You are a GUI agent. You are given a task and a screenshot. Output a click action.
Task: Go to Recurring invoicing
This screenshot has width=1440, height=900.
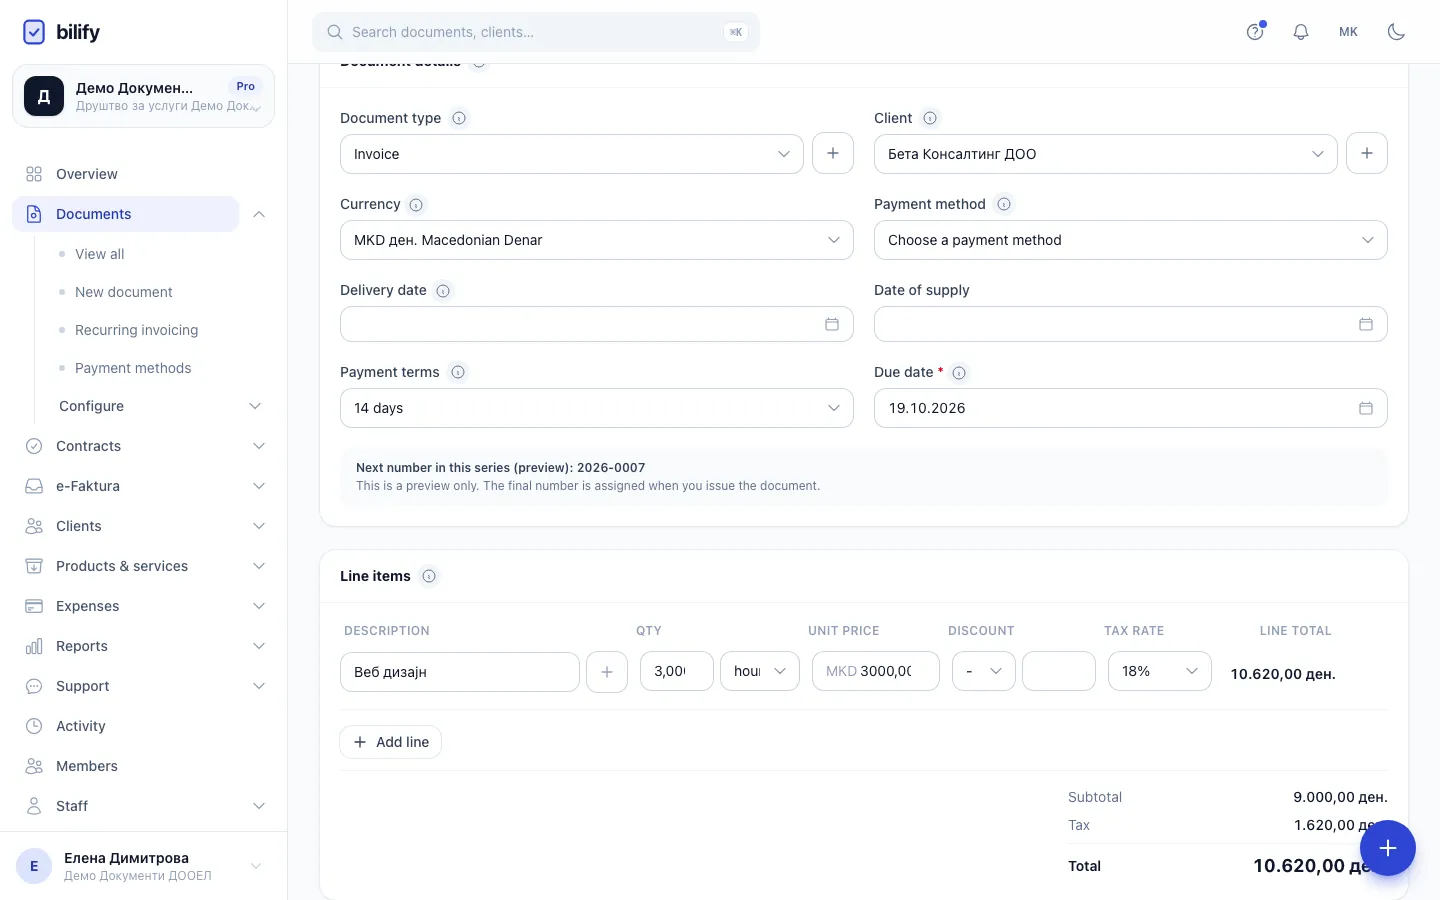tap(136, 330)
